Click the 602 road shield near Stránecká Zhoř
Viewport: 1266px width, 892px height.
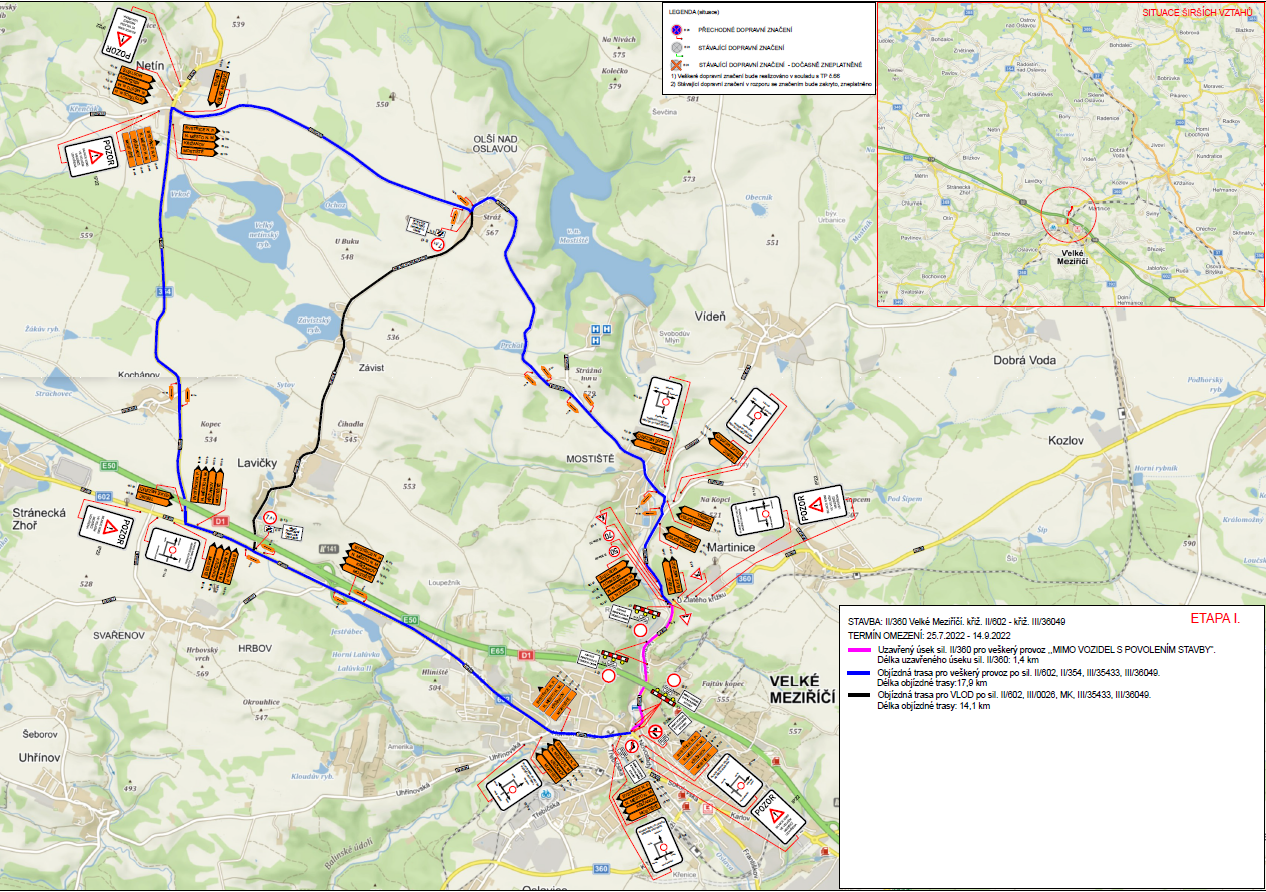pyautogui.click(x=103, y=496)
